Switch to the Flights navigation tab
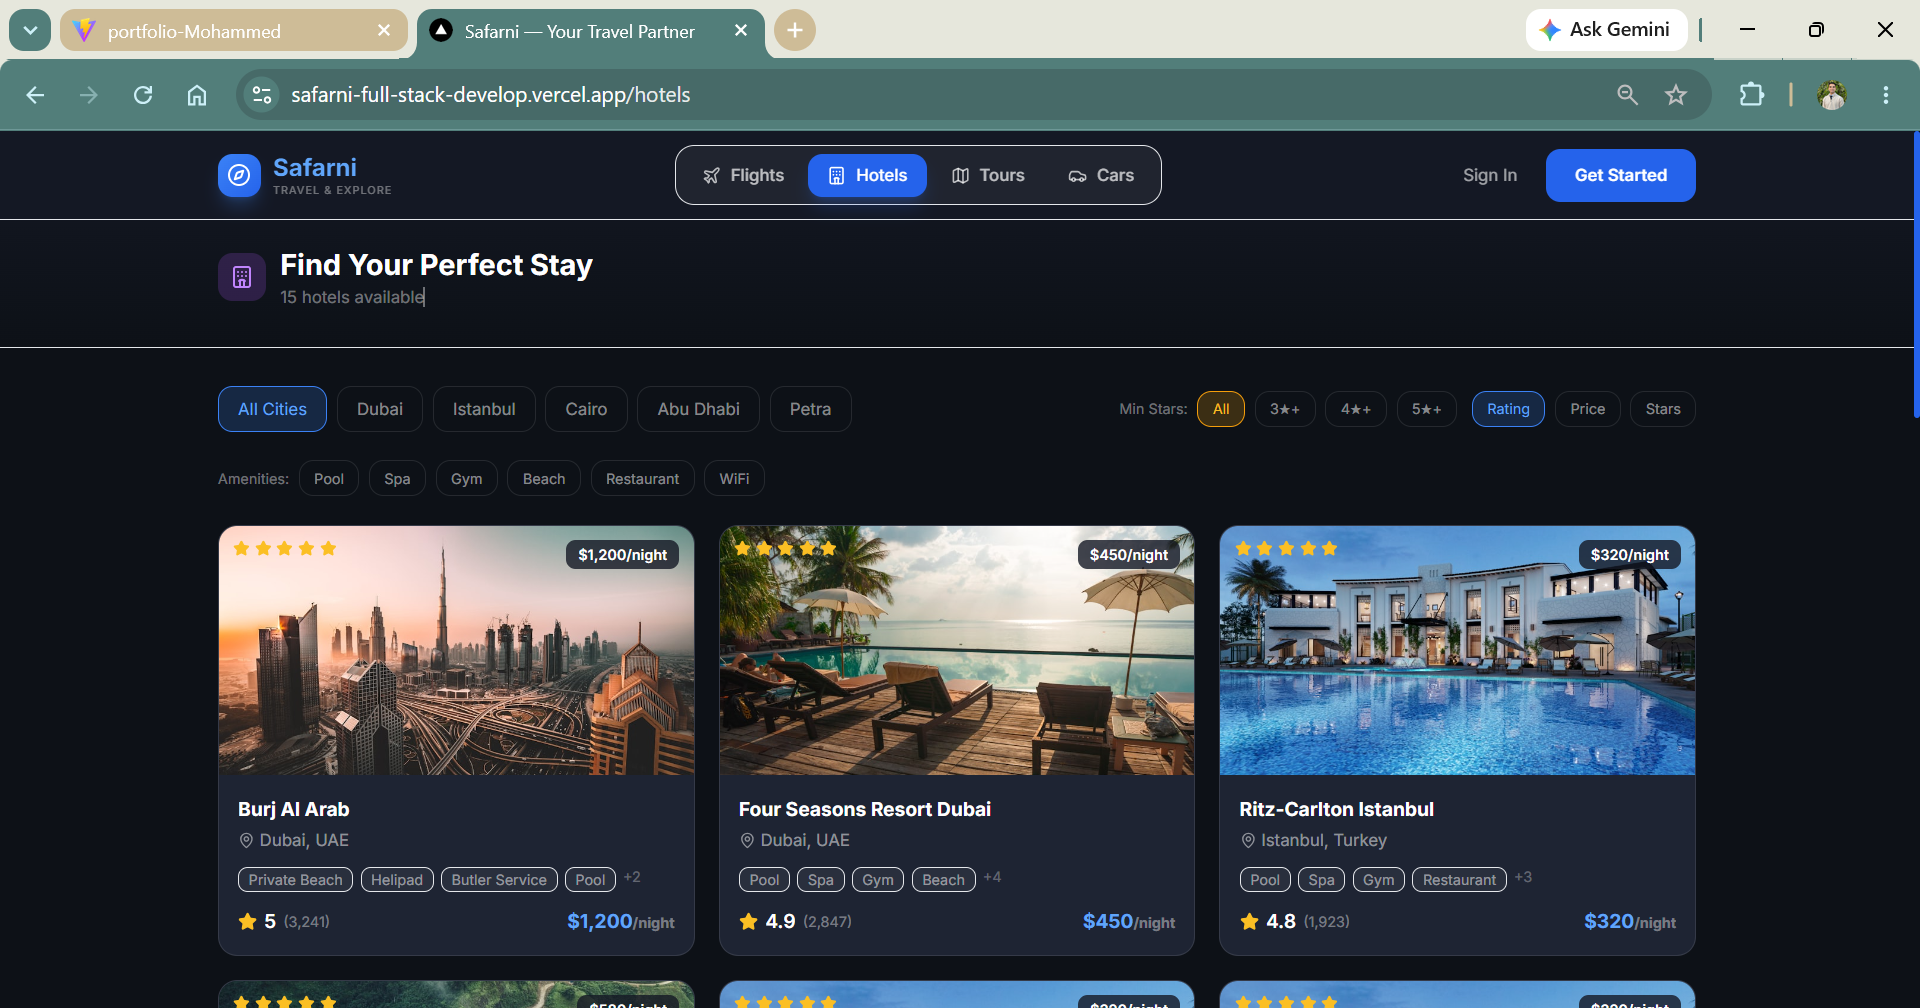Screen dimensions: 1920x1008 (744, 175)
